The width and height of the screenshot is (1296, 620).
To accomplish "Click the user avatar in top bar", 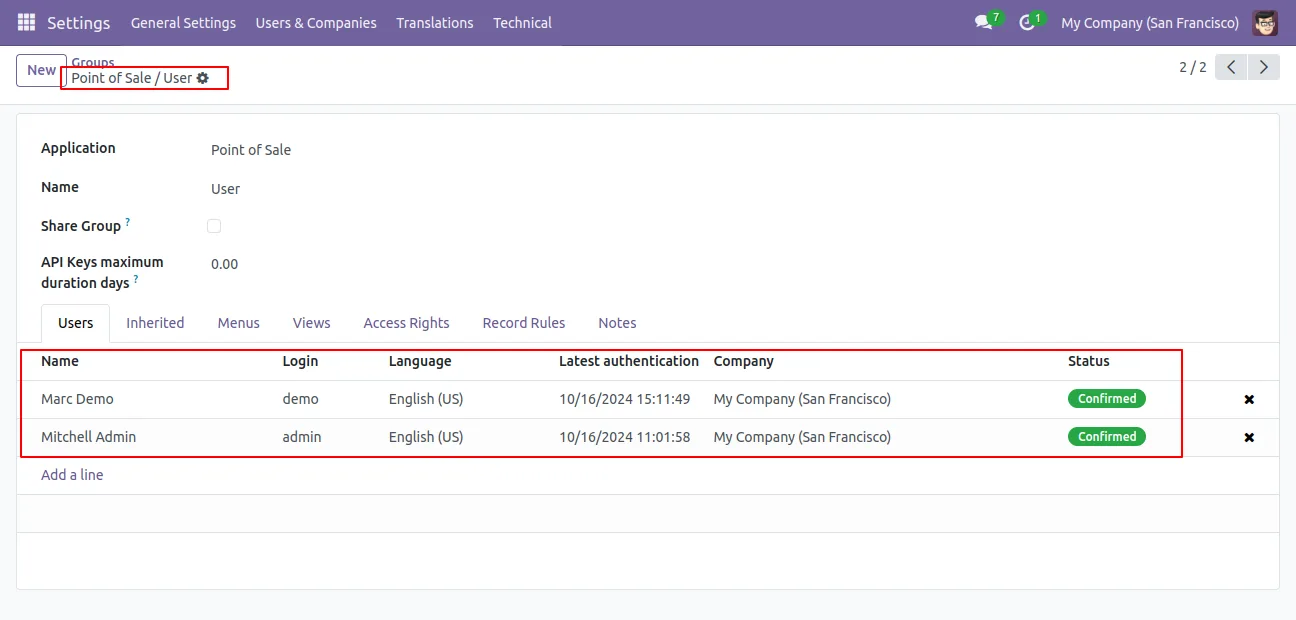I will click(x=1265, y=22).
